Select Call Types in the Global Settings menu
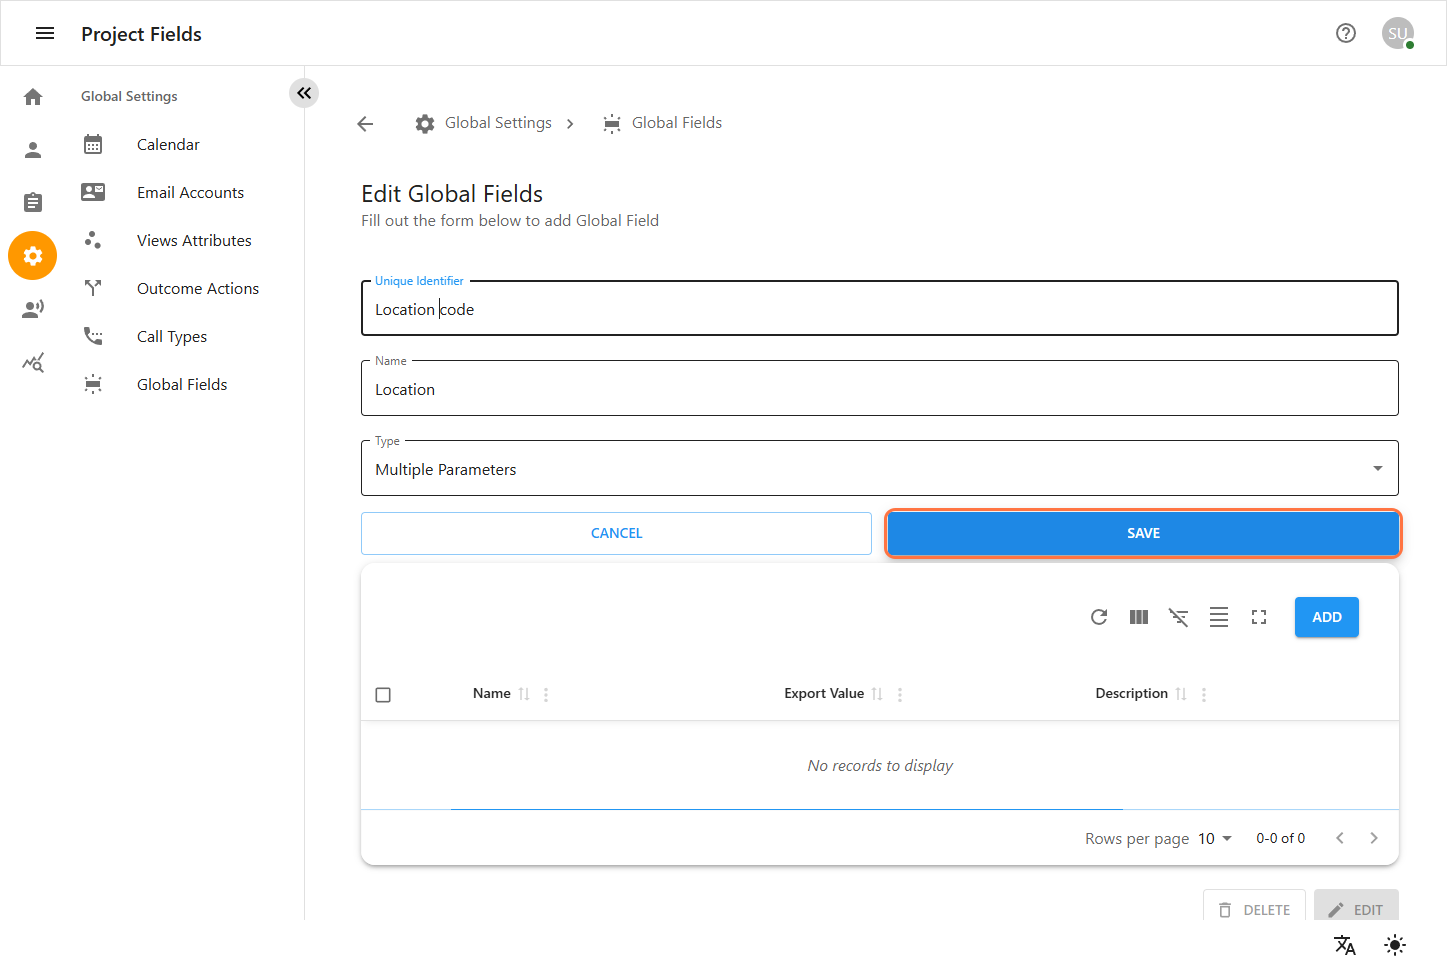 click(x=171, y=336)
